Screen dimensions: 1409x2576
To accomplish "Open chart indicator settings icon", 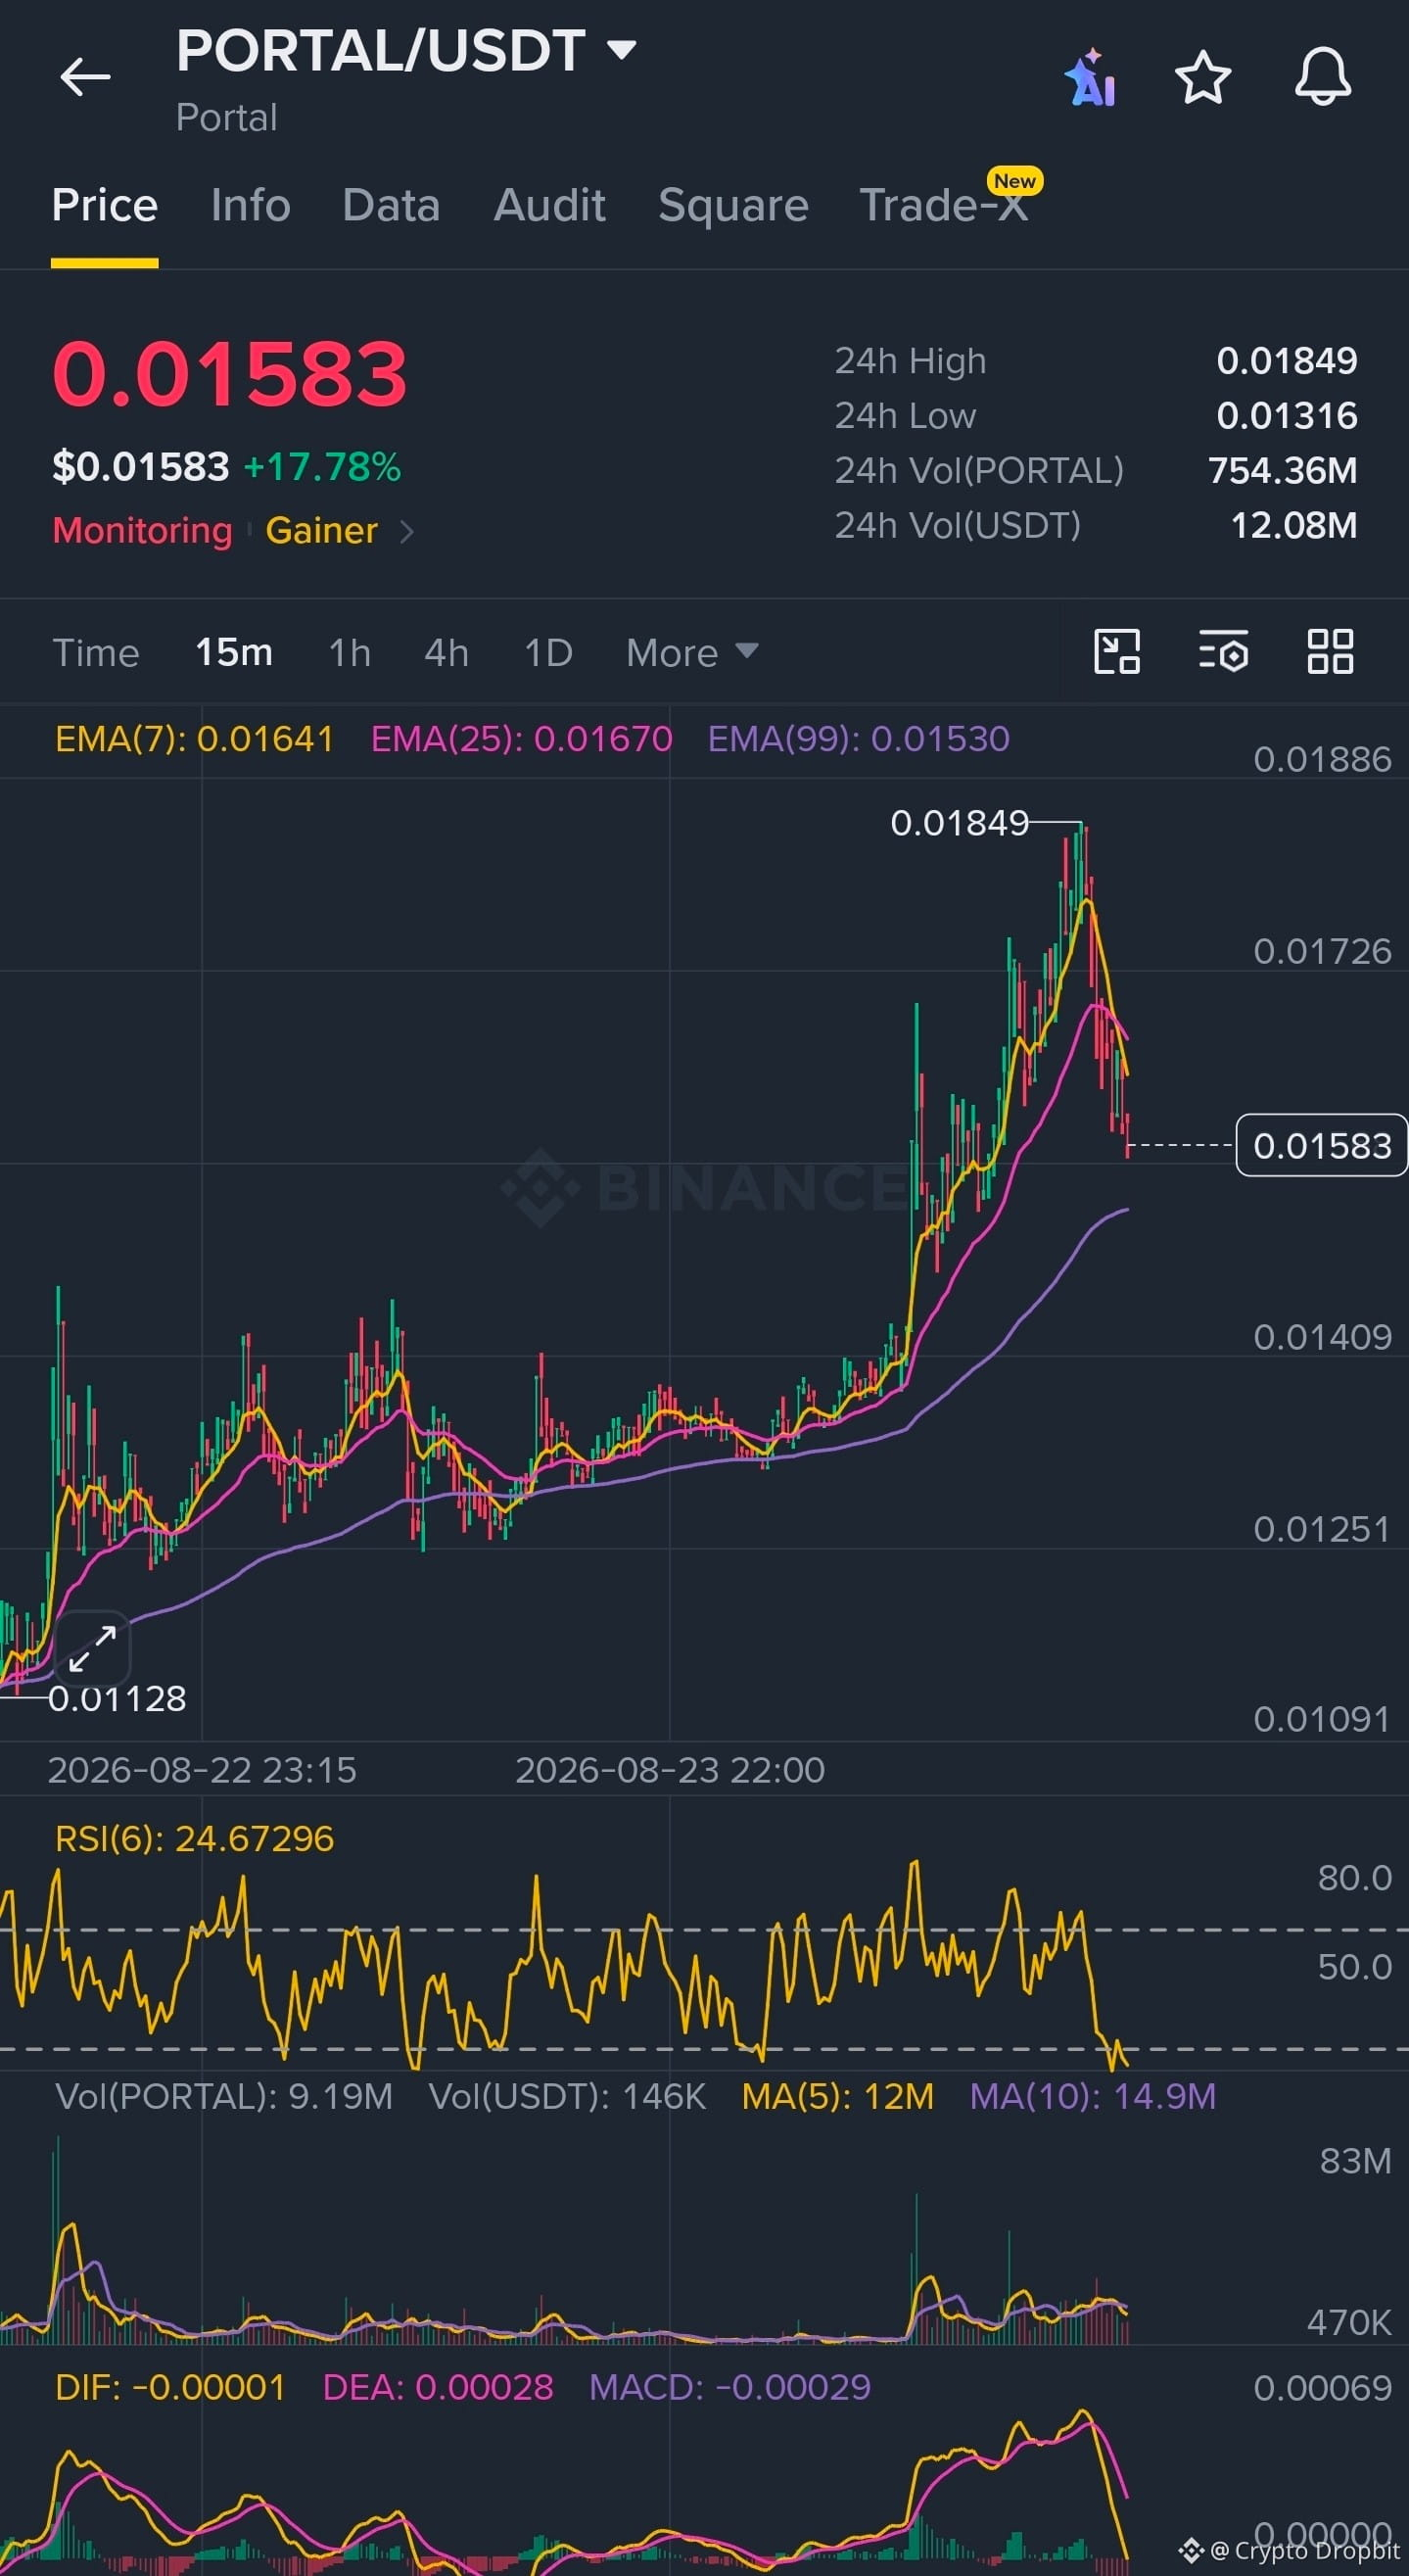I will coord(1223,652).
